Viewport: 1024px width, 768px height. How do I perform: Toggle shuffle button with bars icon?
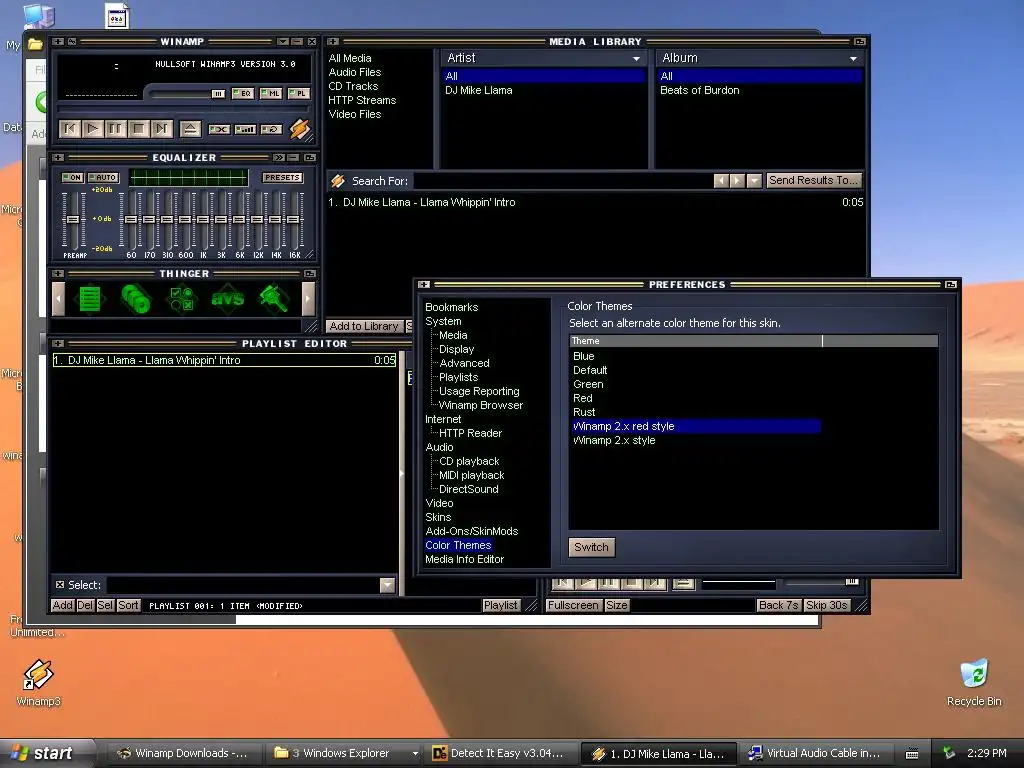[245, 129]
